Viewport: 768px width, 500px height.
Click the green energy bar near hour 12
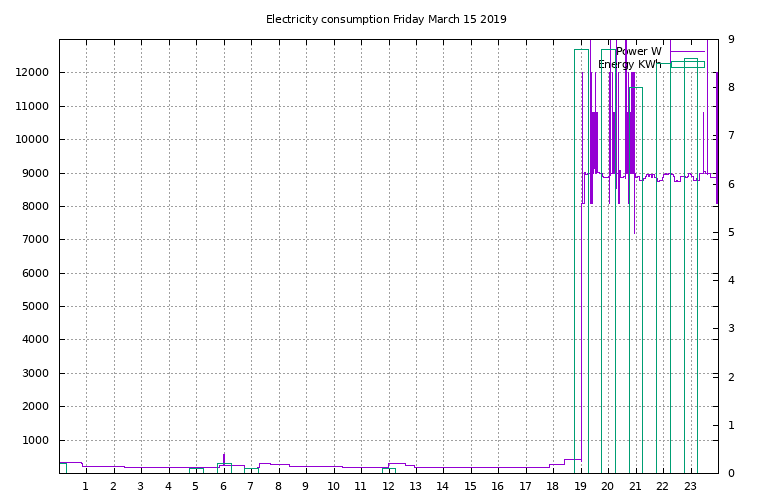click(389, 471)
